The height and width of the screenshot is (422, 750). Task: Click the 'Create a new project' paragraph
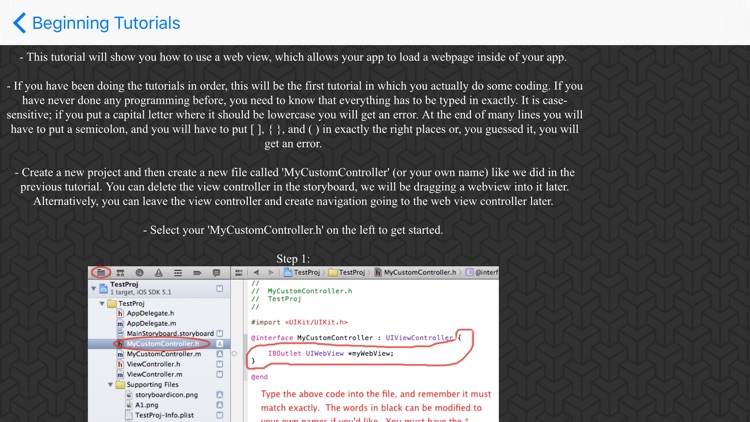pyautogui.click(x=293, y=187)
